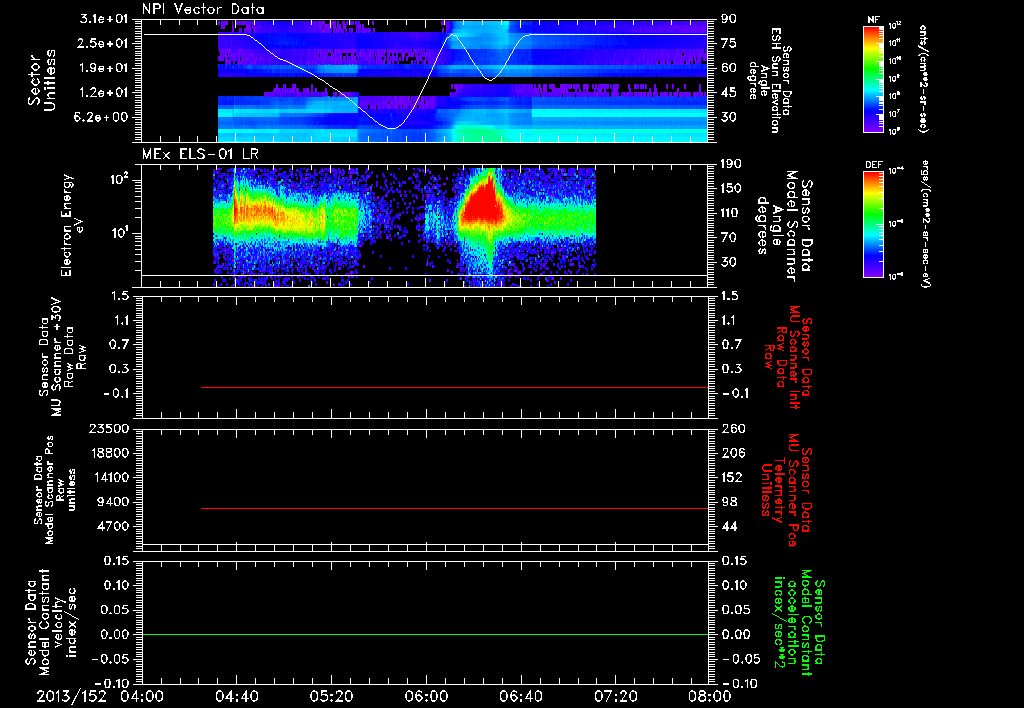The height and width of the screenshot is (708, 1024).
Task: Click the 206 telemetry tick value
Action: [731, 453]
